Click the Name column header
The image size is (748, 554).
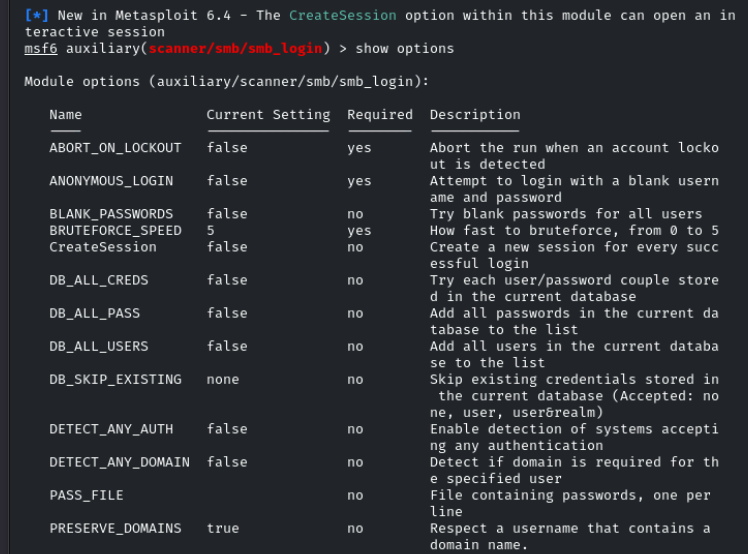tap(65, 115)
